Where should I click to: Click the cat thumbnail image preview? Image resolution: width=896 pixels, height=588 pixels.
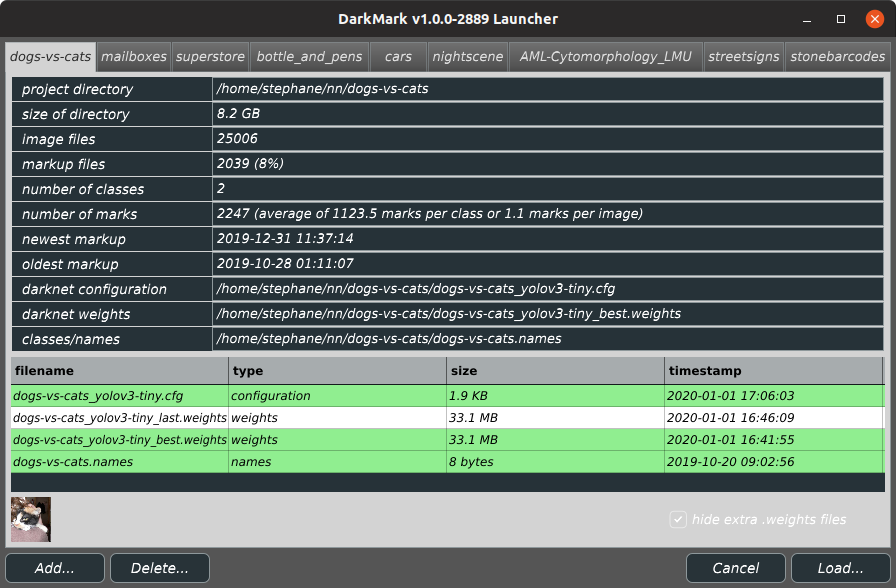click(x=31, y=519)
